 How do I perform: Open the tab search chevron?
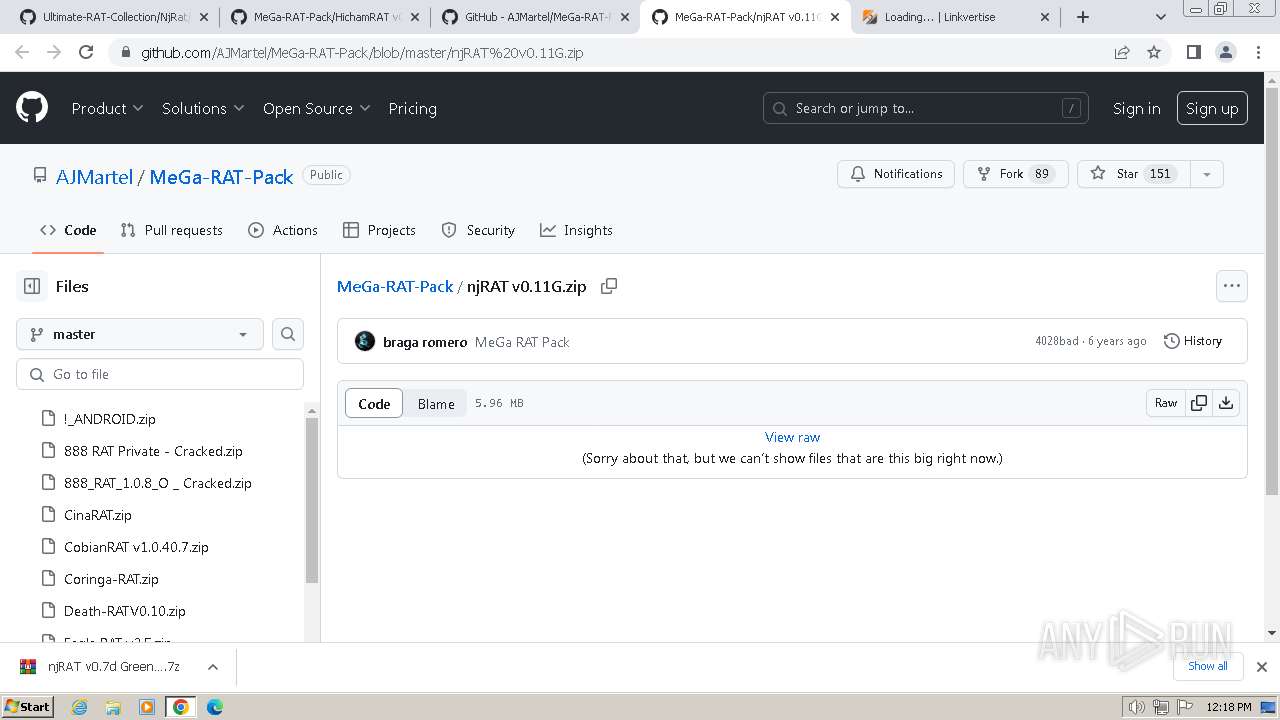1160,17
